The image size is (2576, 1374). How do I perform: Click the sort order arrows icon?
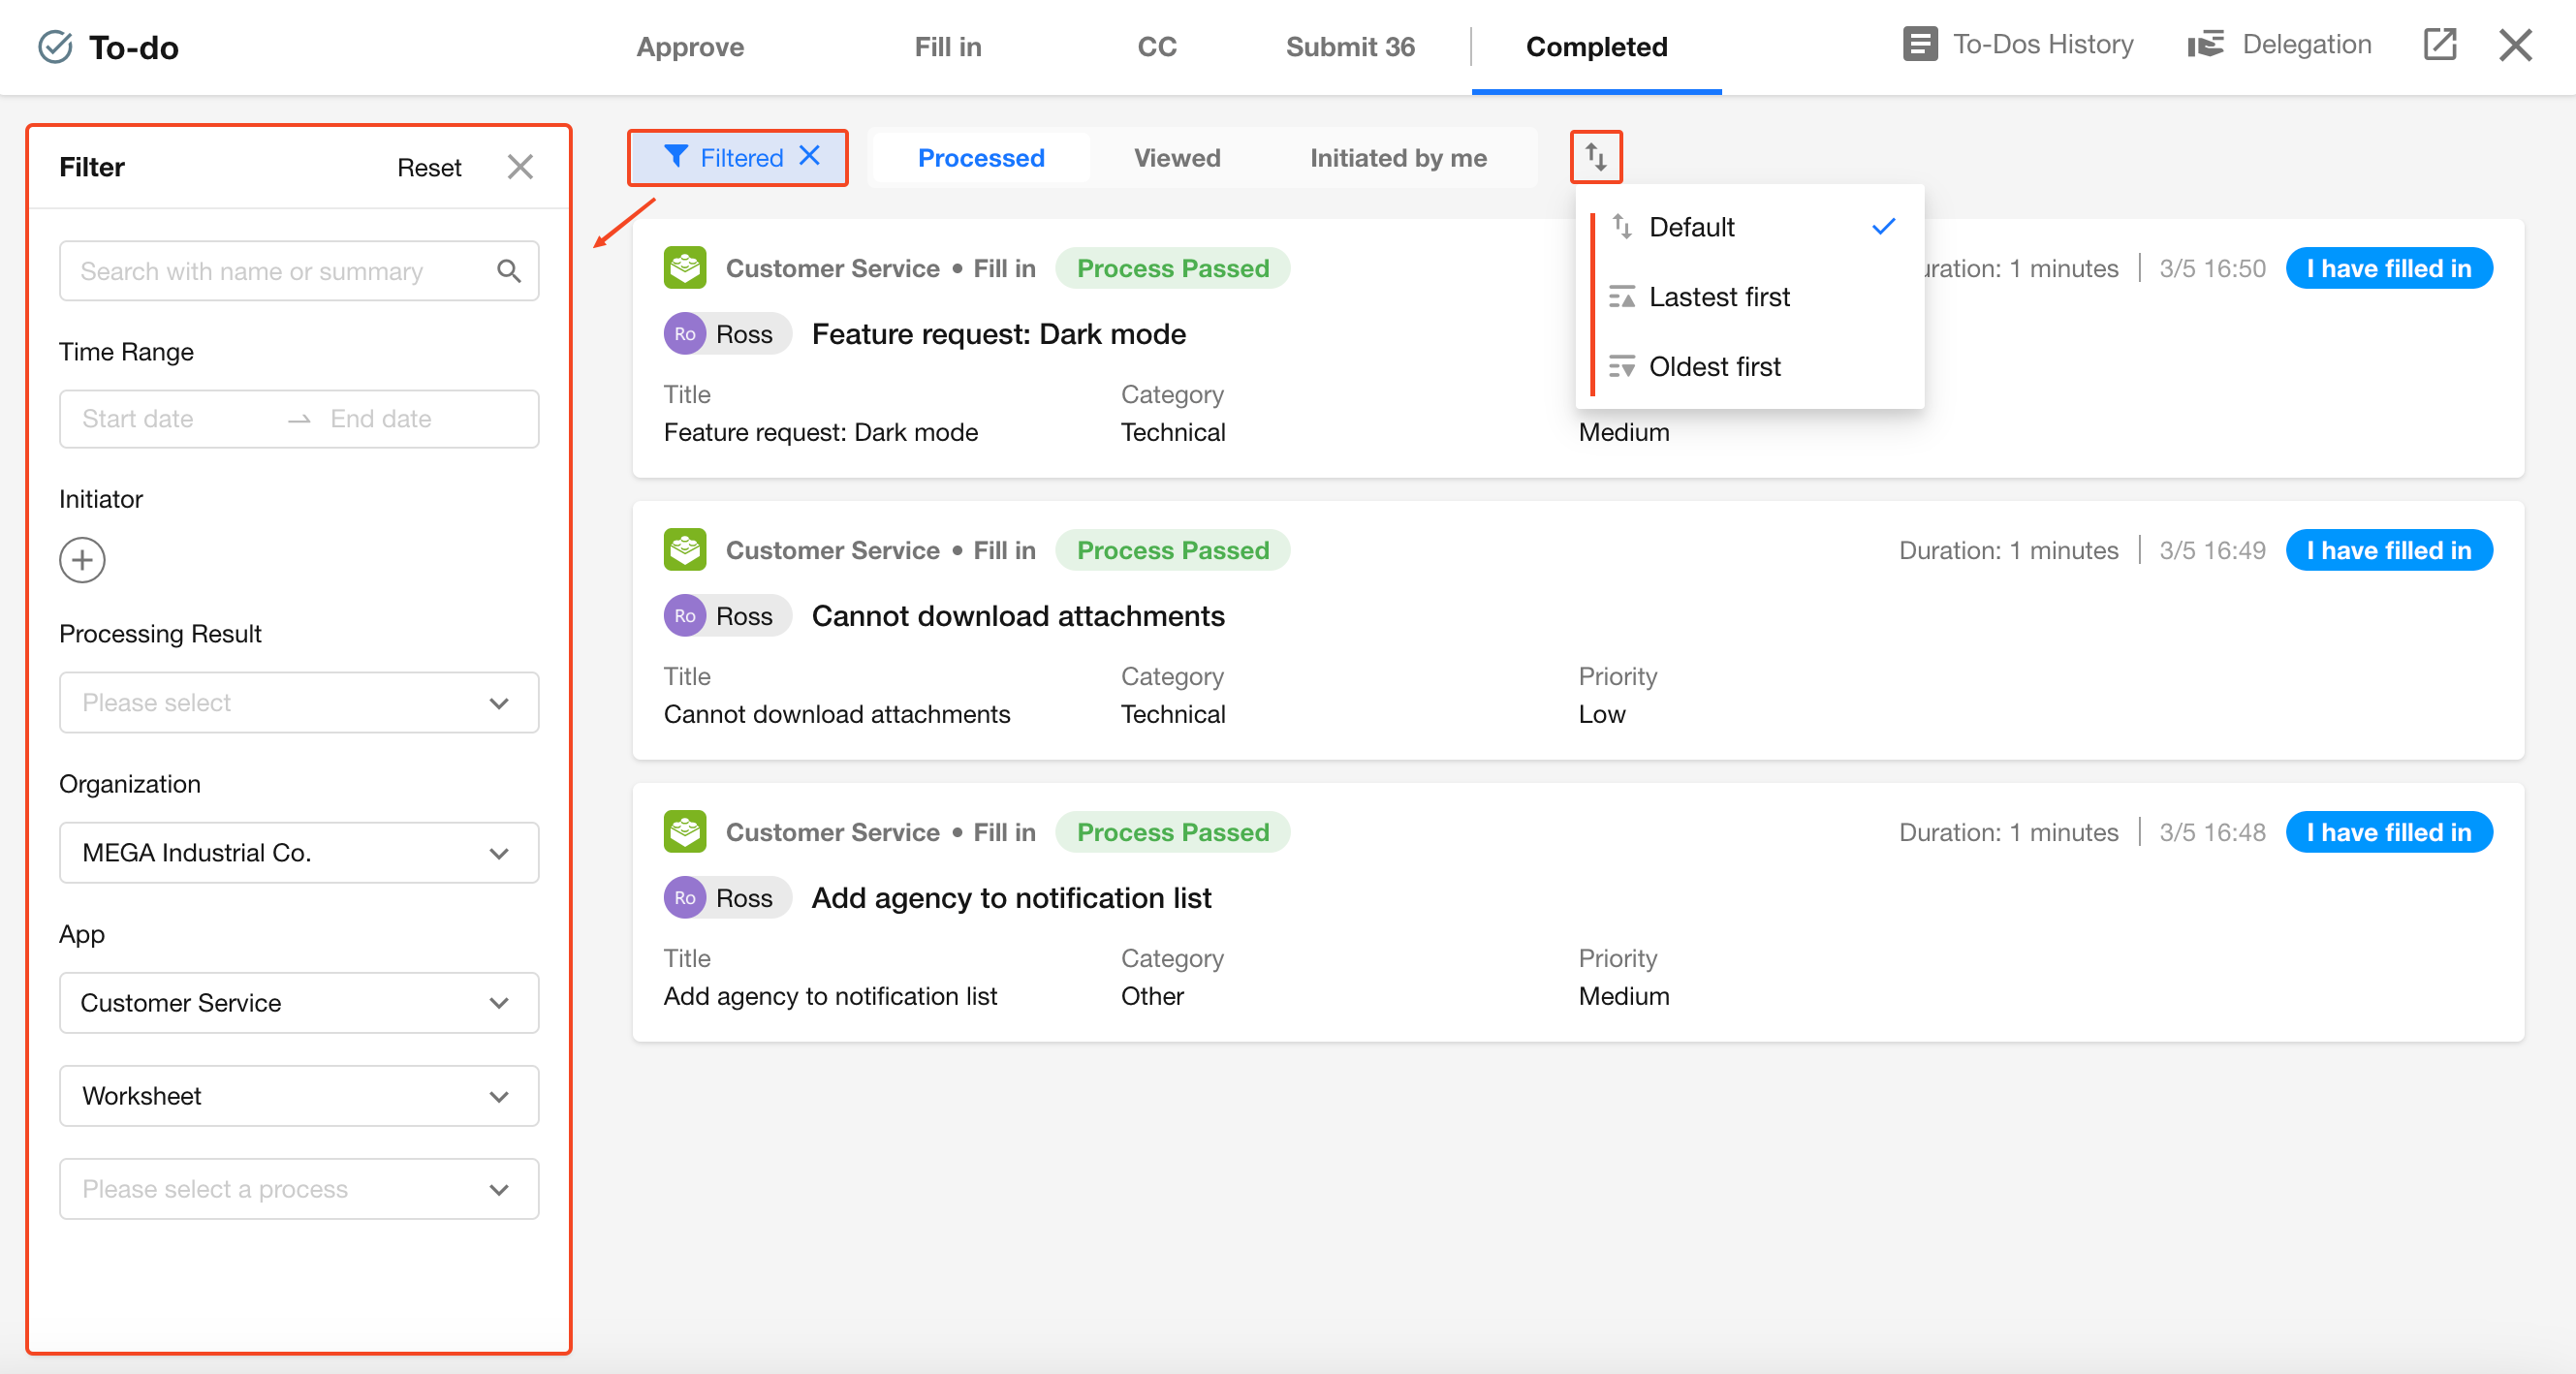coord(1596,157)
